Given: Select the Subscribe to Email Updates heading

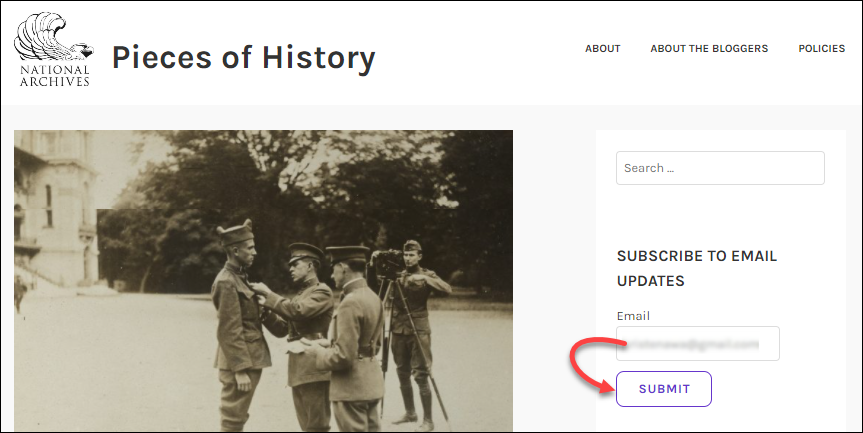Looking at the screenshot, I should (x=696, y=268).
